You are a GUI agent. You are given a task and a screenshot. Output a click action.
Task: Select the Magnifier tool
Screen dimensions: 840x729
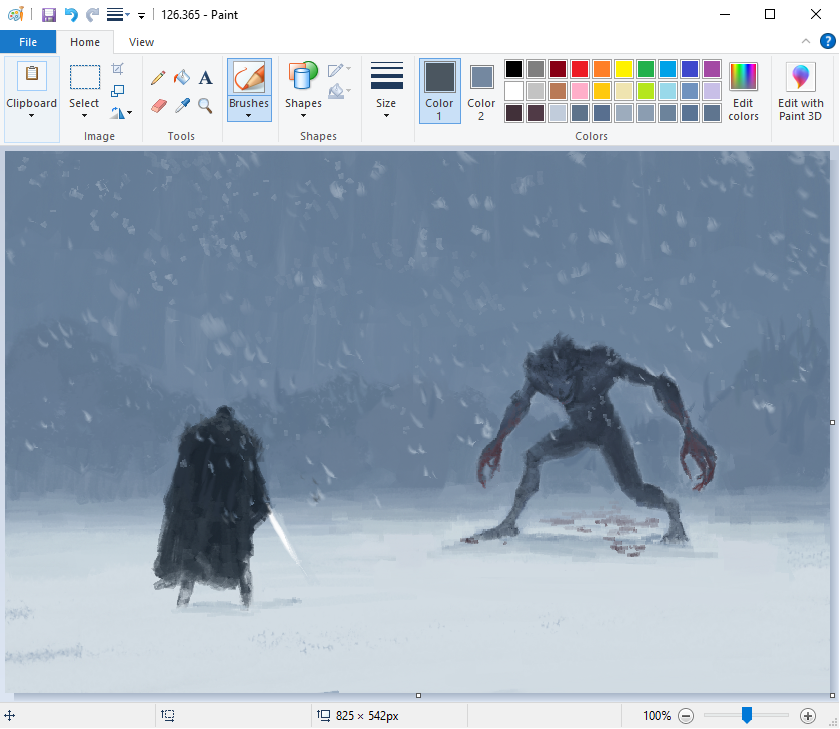pyautogui.click(x=205, y=105)
